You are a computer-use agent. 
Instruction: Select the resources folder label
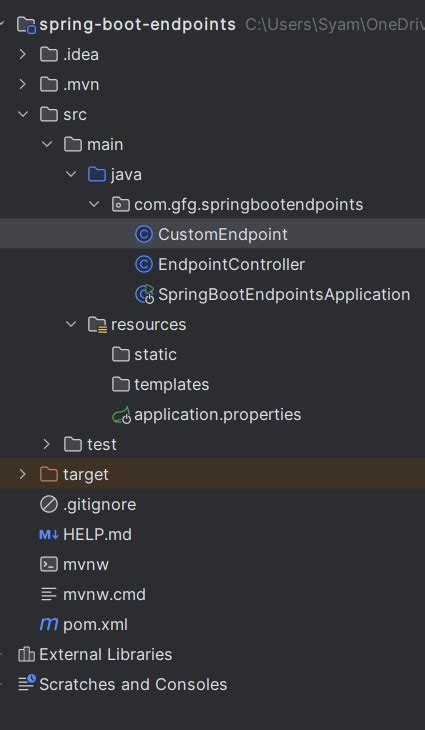[x=148, y=324]
